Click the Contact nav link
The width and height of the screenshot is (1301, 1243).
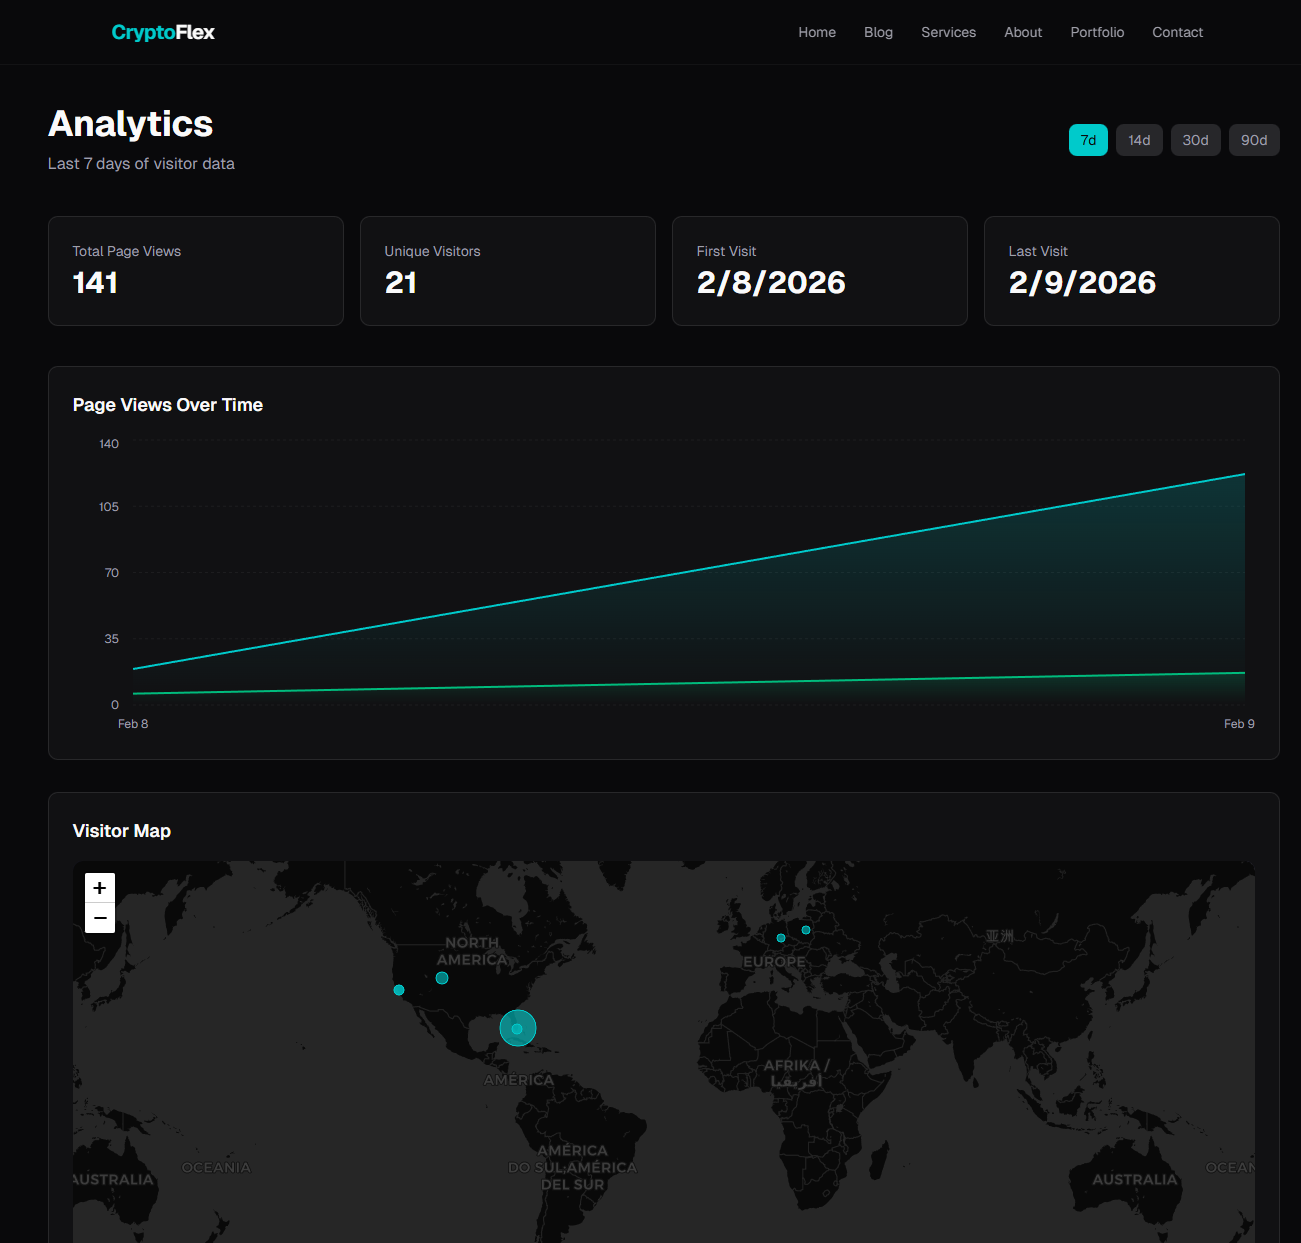click(x=1177, y=32)
